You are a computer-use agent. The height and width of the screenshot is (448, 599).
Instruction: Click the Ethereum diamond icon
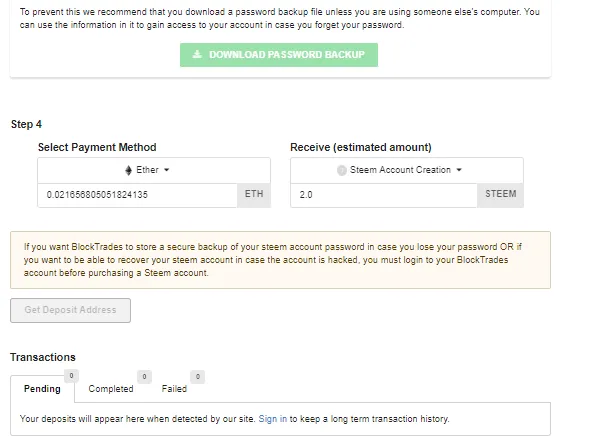(129, 170)
